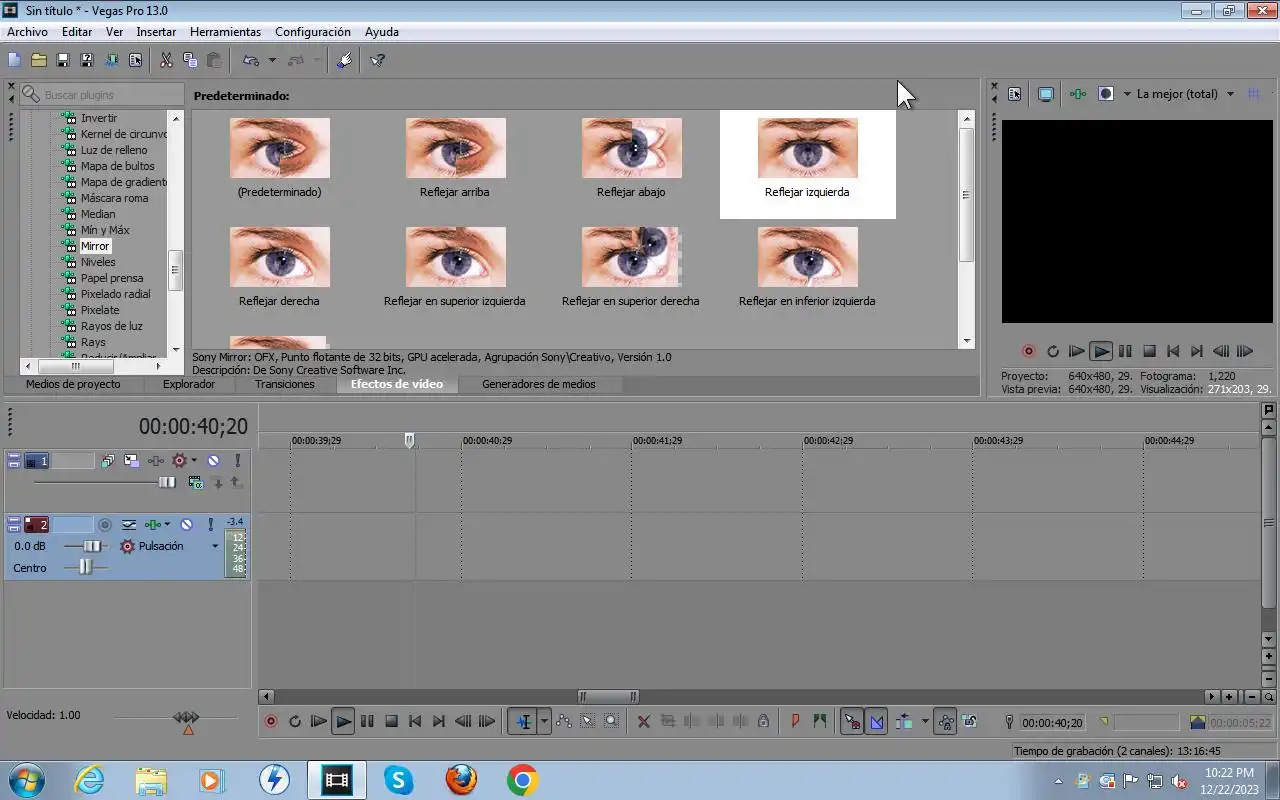Open track motion on video track 1

(x=131, y=461)
